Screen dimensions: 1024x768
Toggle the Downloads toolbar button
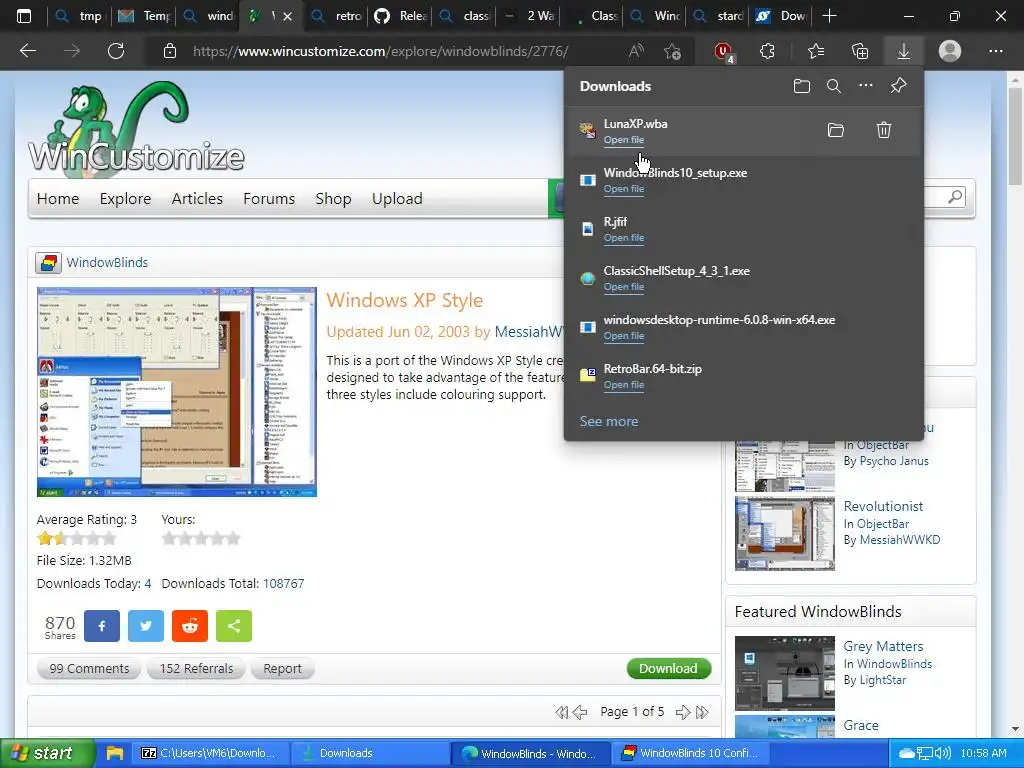click(x=904, y=51)
